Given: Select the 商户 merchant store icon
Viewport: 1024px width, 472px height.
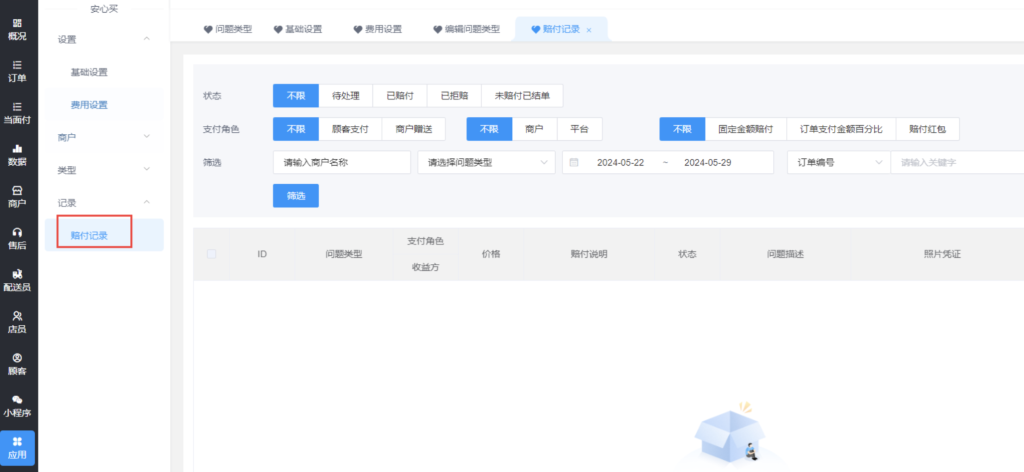Looking at the screenshot, I should point(18,196).
